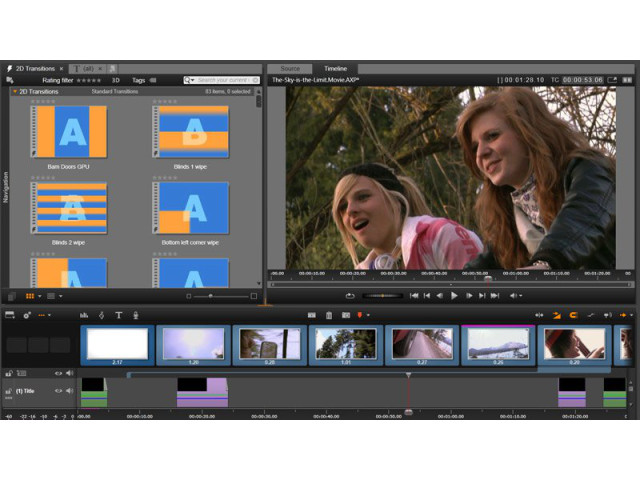Click the play button in the player
The height and width of the screenshot is (480, 640).
454,296
